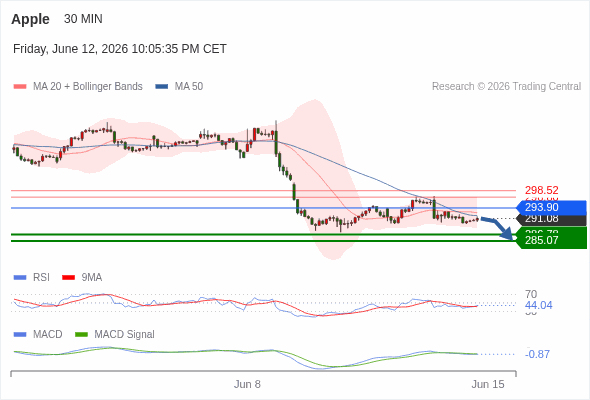Image resolution: width=590 pixels, height=400 pixels.
Task: Click the blue downward forecast arrow
Action: [x=497, y=228]
